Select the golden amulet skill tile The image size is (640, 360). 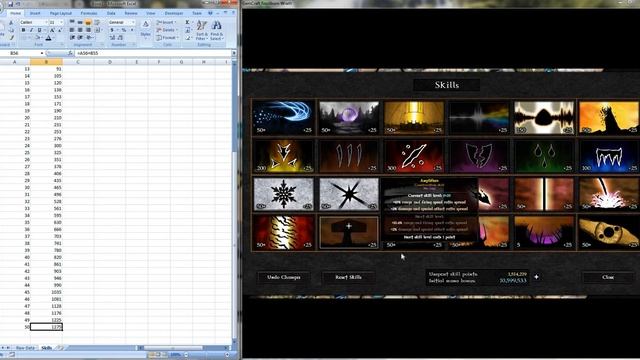609,232
